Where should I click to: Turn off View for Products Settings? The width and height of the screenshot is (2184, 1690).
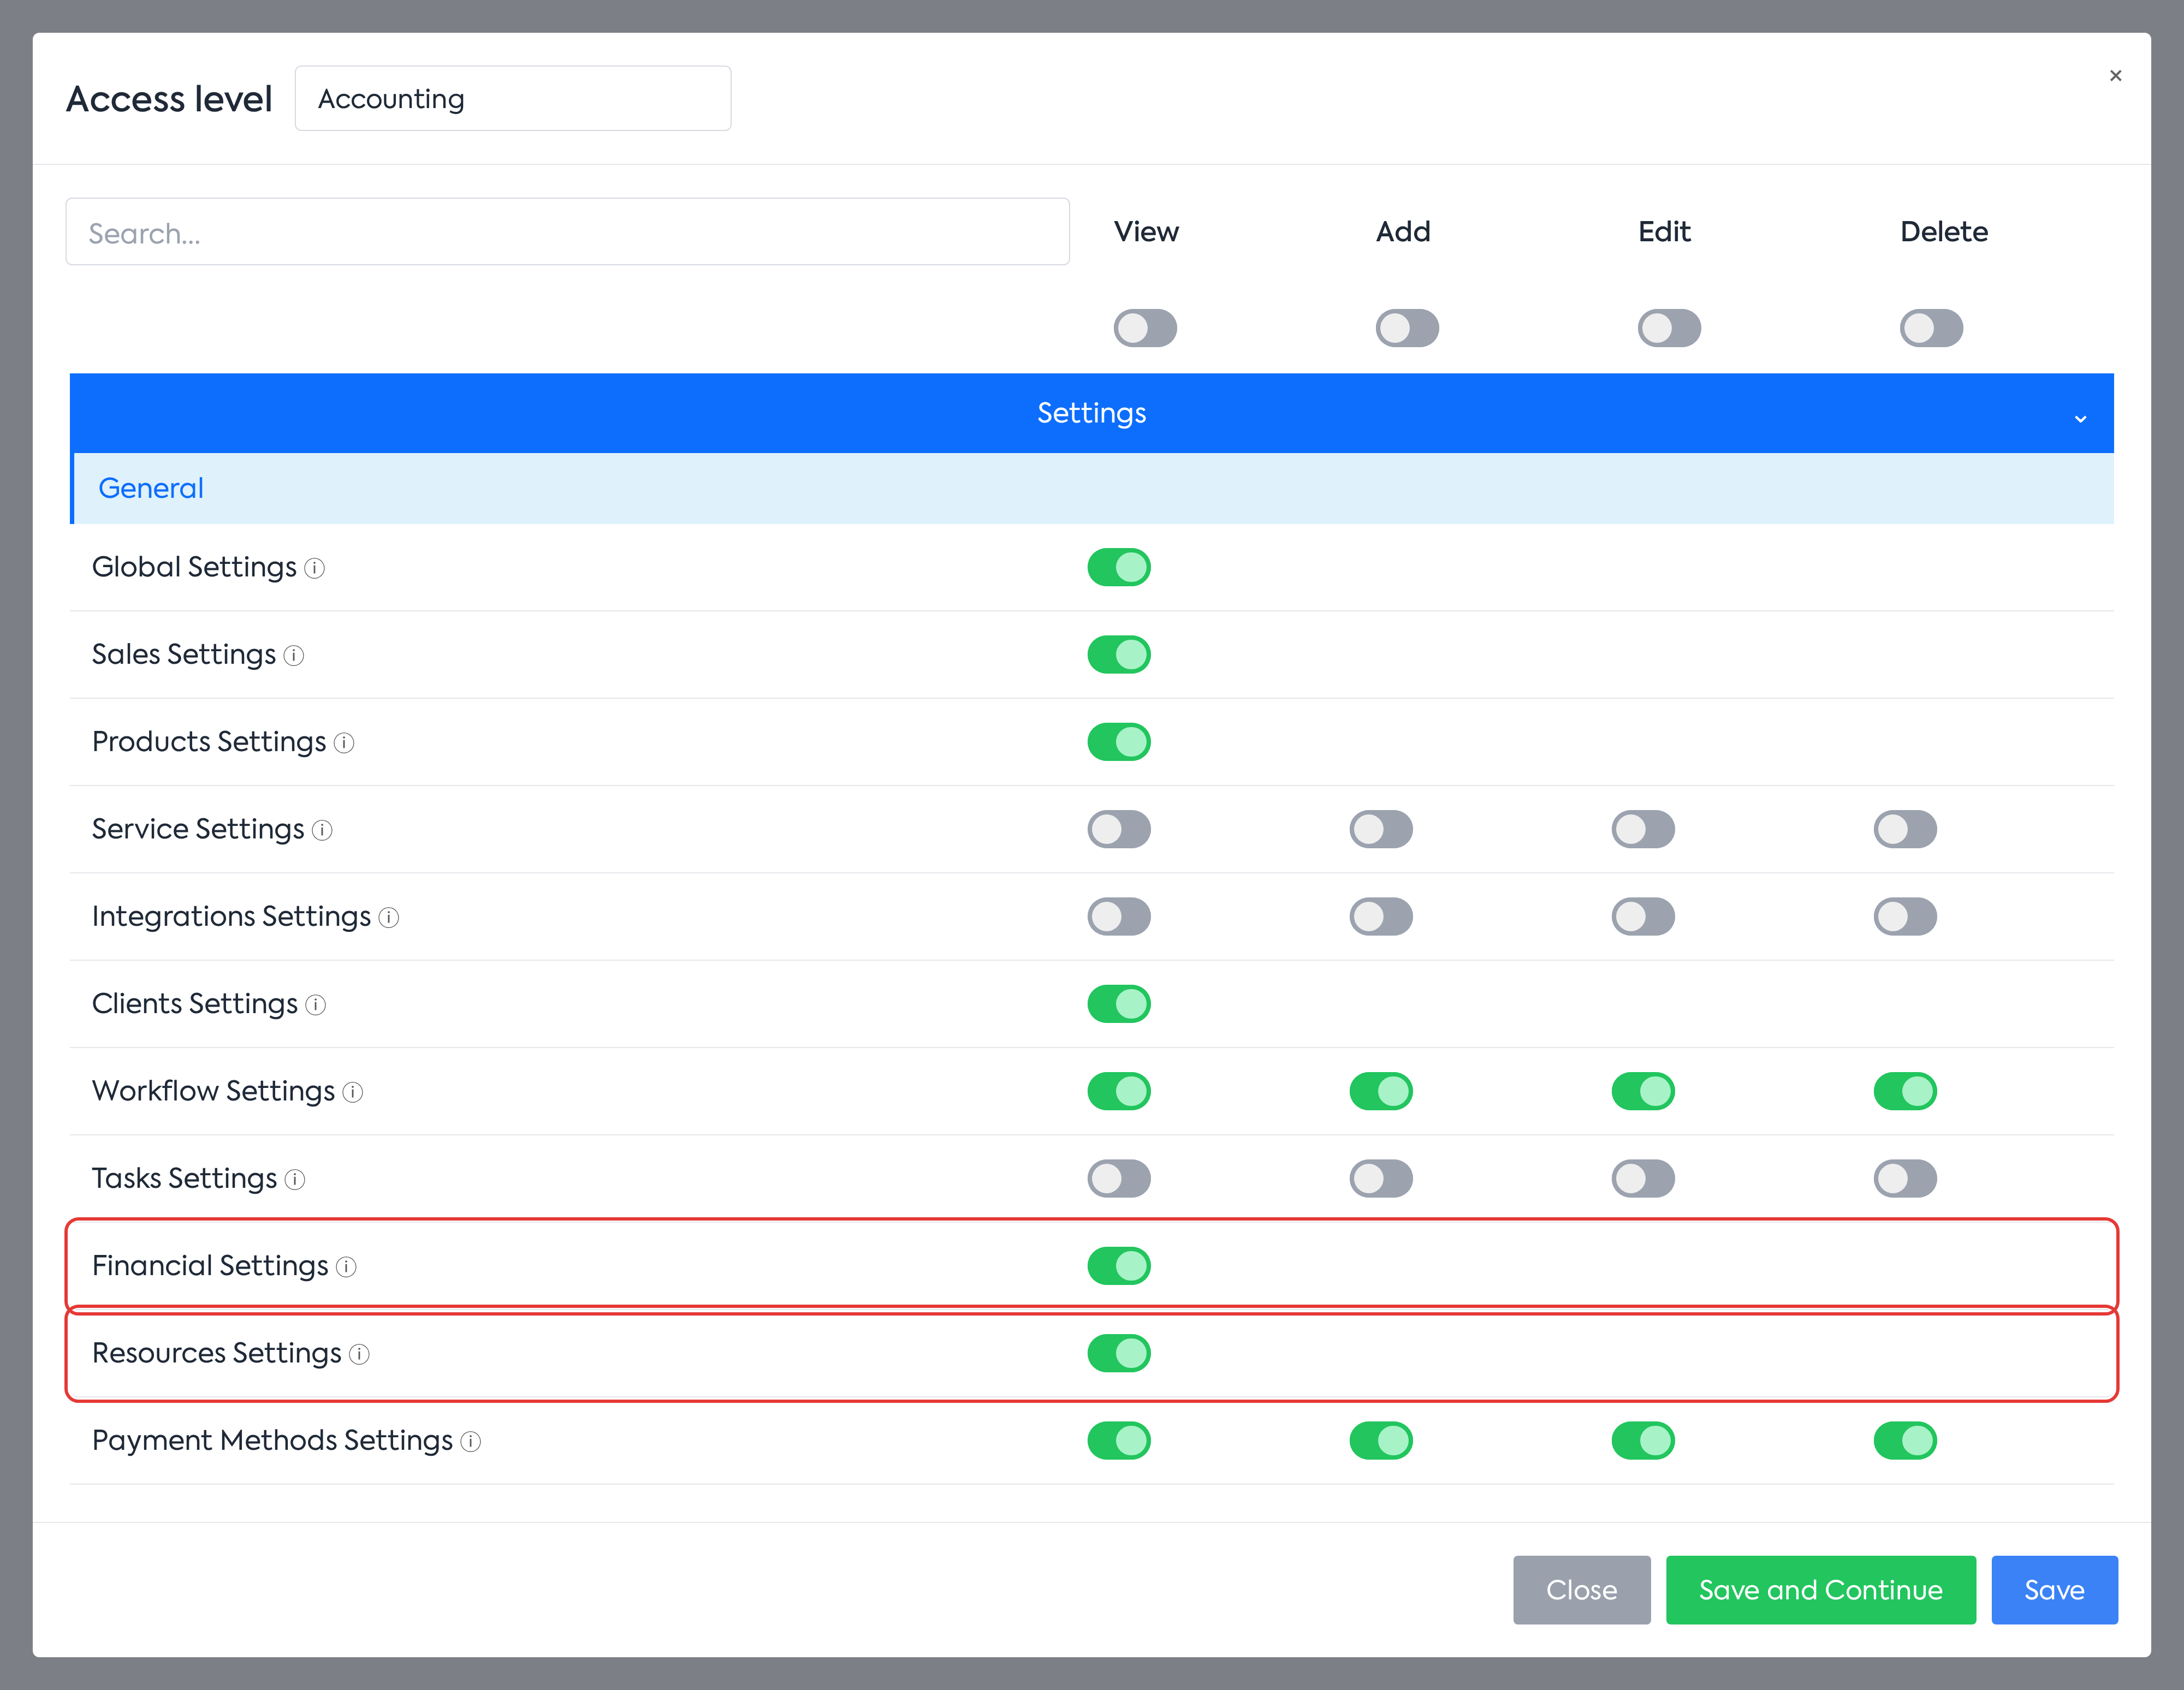coord(1119,742)
